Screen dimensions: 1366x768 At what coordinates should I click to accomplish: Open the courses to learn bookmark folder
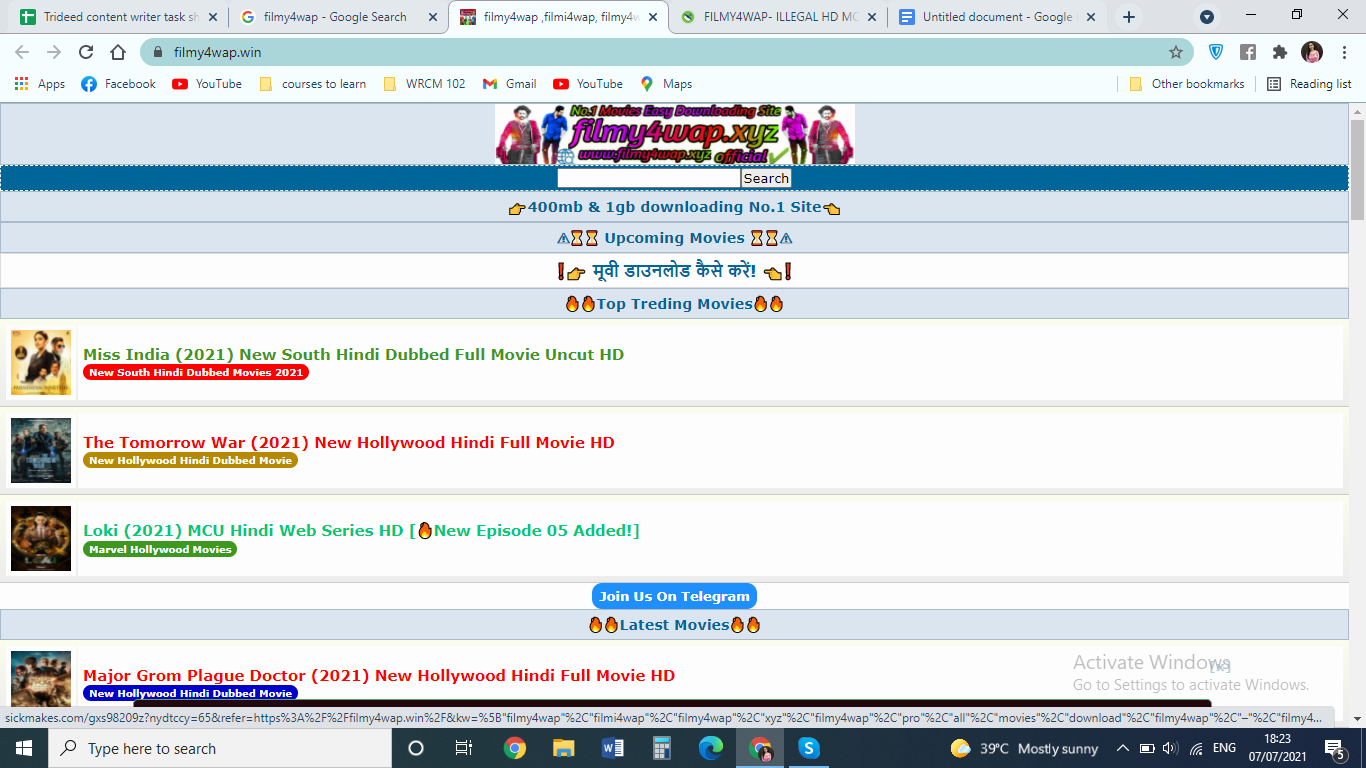pos(313,84)
